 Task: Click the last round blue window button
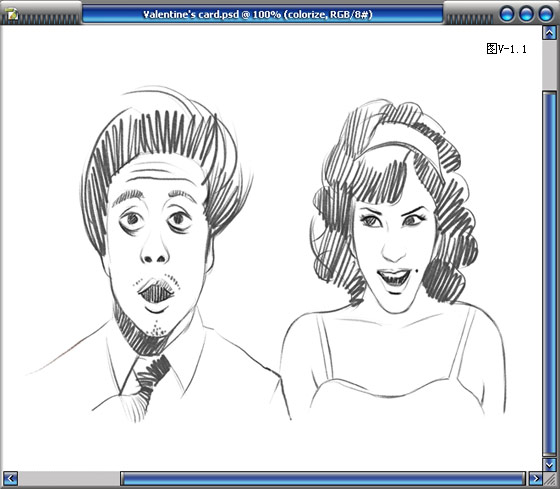(545, 14)
